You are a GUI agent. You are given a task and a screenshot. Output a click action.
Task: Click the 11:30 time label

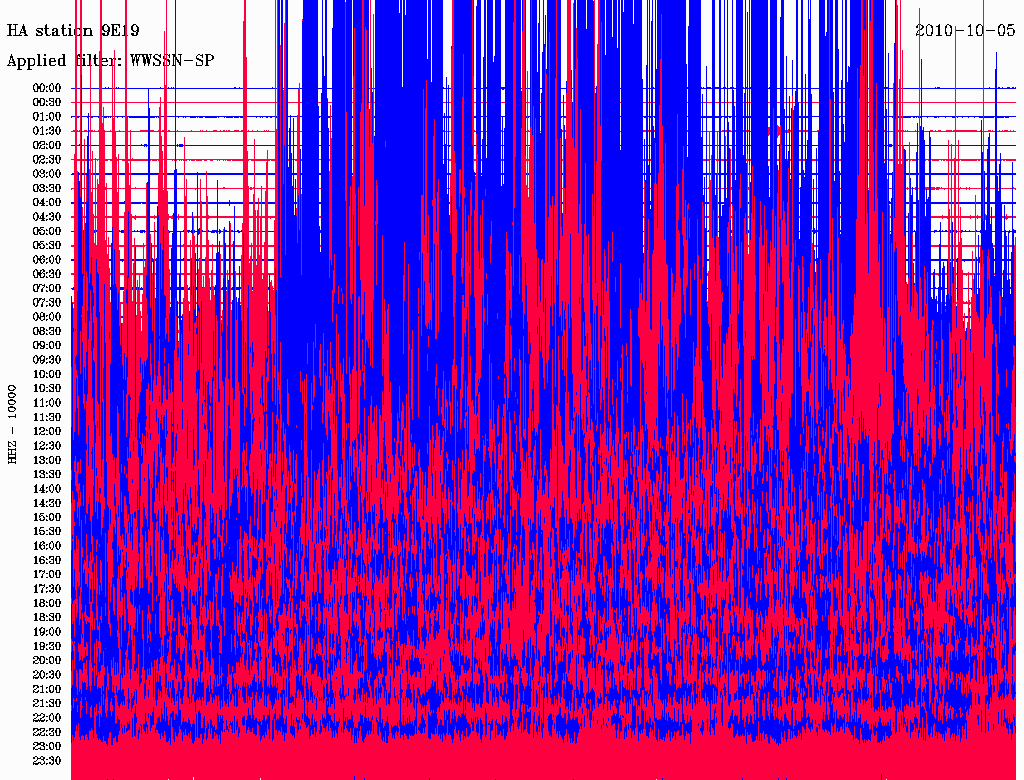tap(47, 417)
